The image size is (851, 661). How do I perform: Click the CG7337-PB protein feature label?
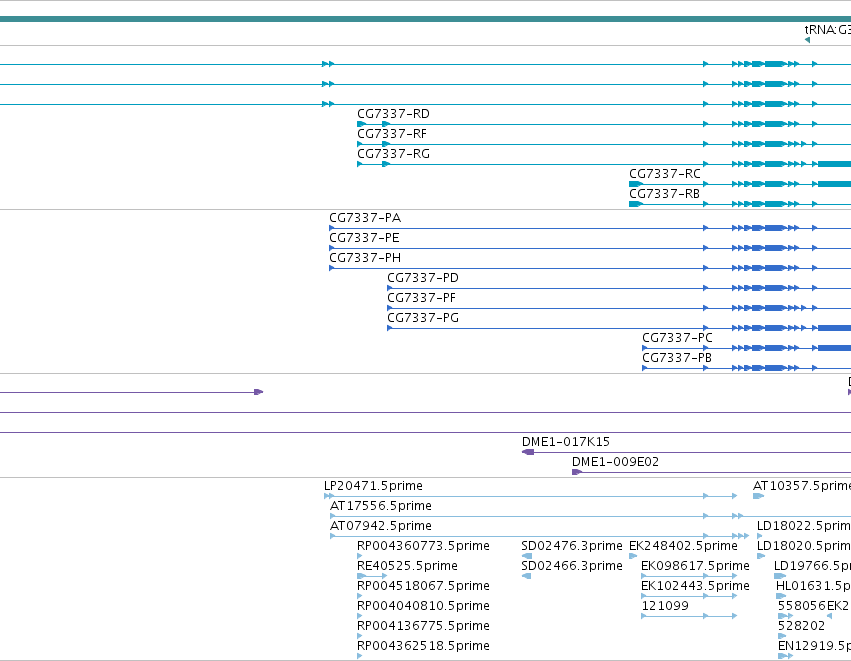677,358
